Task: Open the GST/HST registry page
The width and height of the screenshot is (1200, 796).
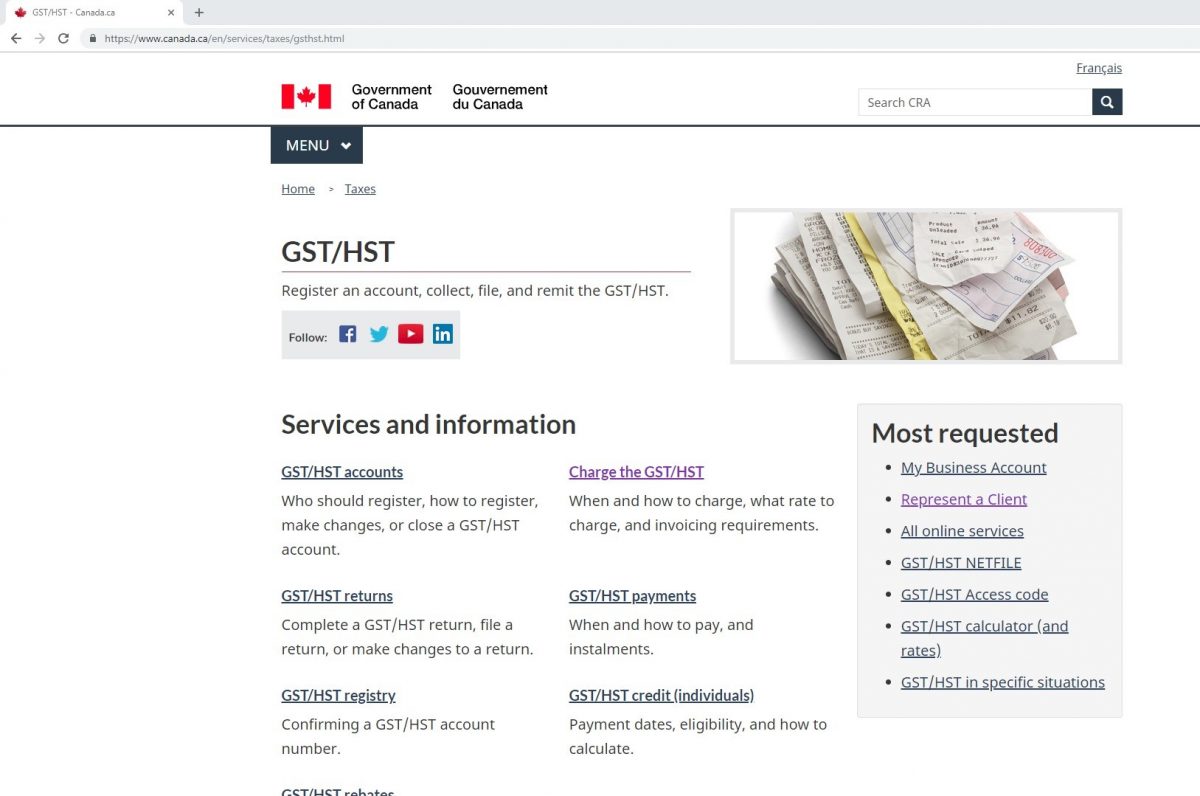Action: coord(338,695)
